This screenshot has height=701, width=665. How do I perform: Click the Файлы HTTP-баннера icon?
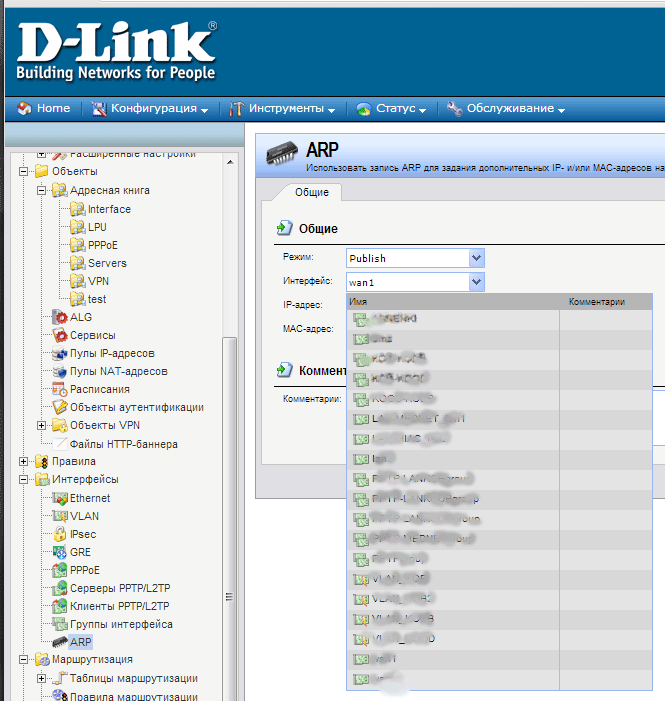(59, 444)
